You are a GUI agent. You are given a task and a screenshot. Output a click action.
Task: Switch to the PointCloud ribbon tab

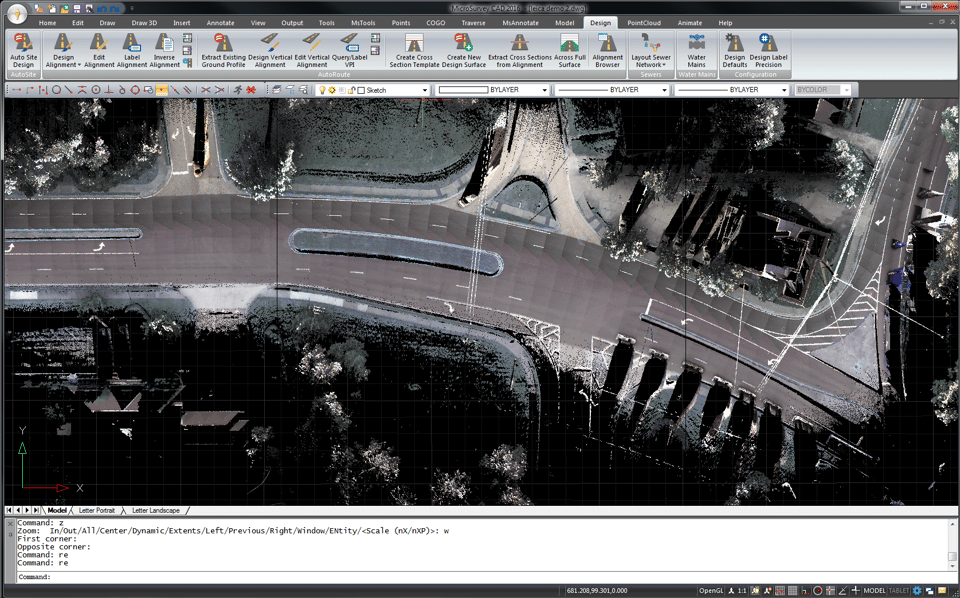click(643, 22)
